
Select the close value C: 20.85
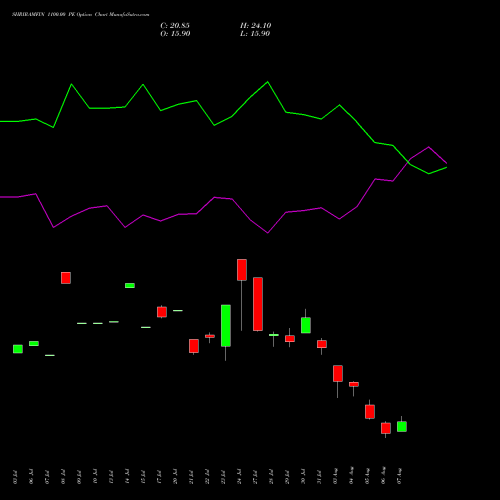click(175, 26)
